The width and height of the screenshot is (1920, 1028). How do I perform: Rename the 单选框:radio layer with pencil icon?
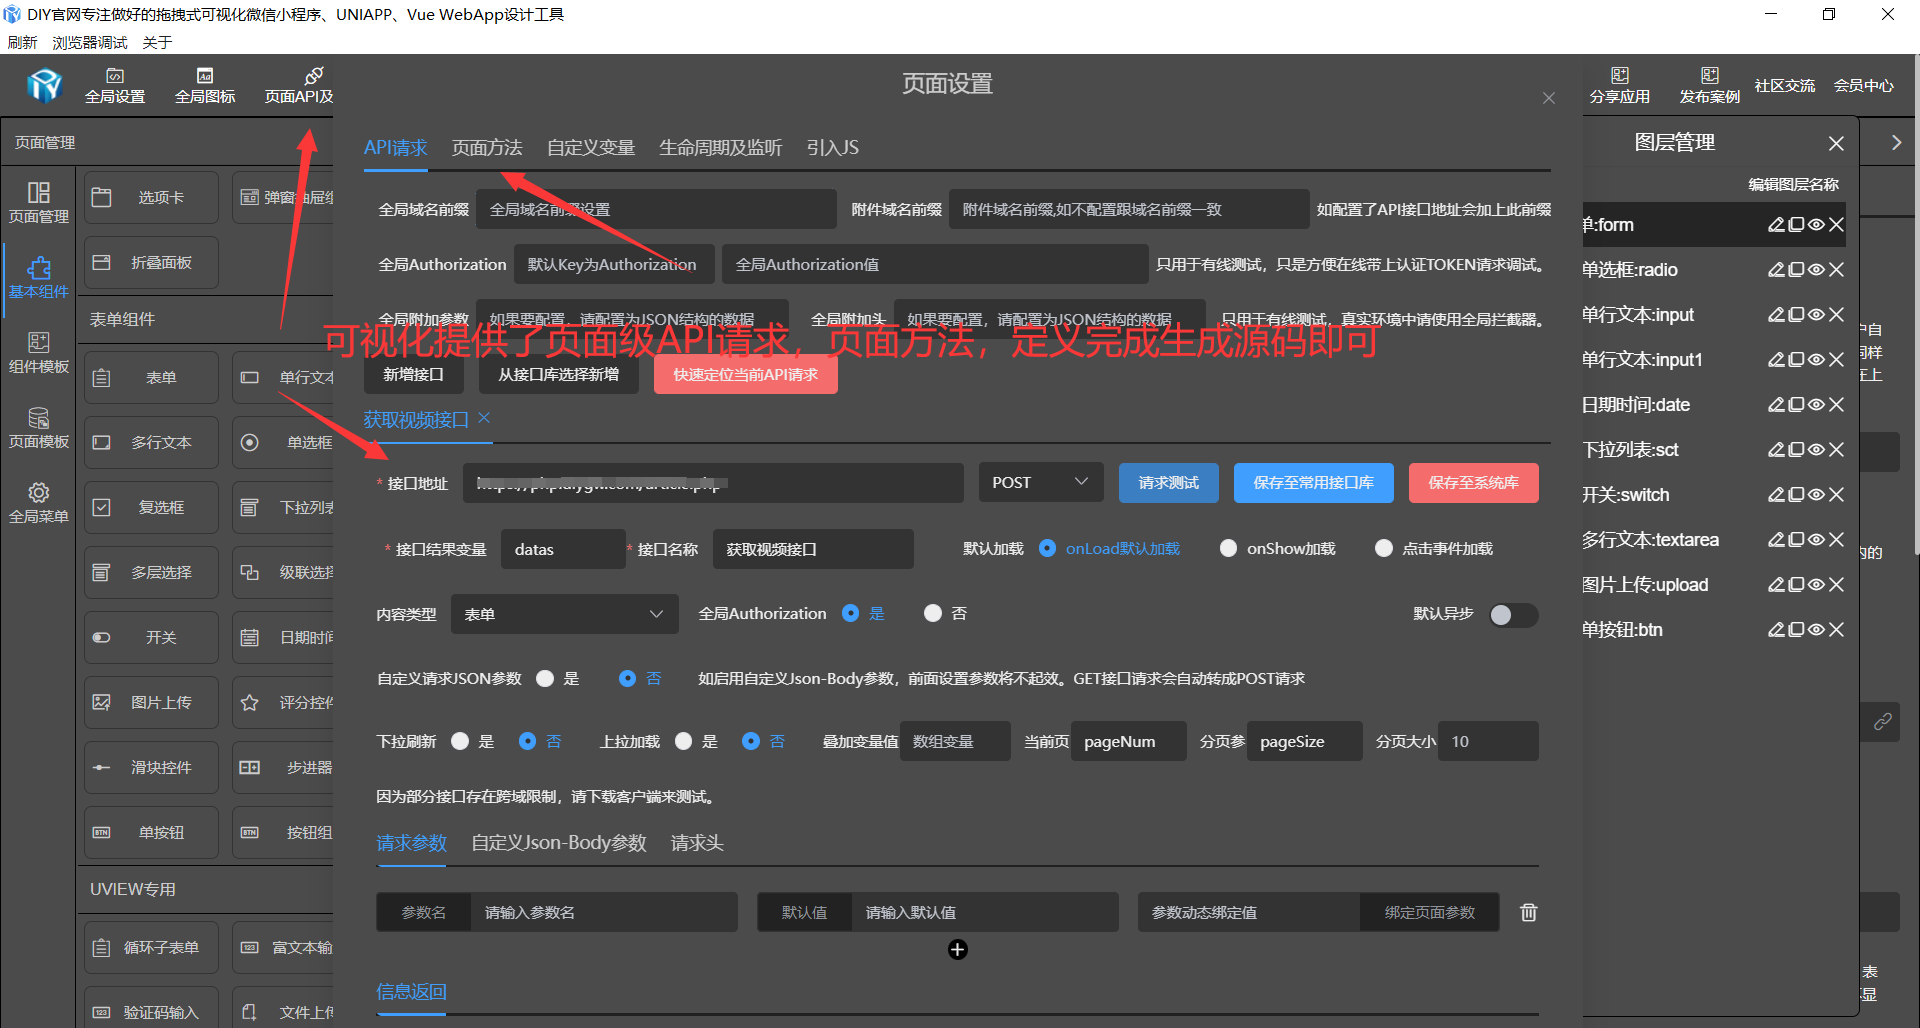tap(1776, 270)
